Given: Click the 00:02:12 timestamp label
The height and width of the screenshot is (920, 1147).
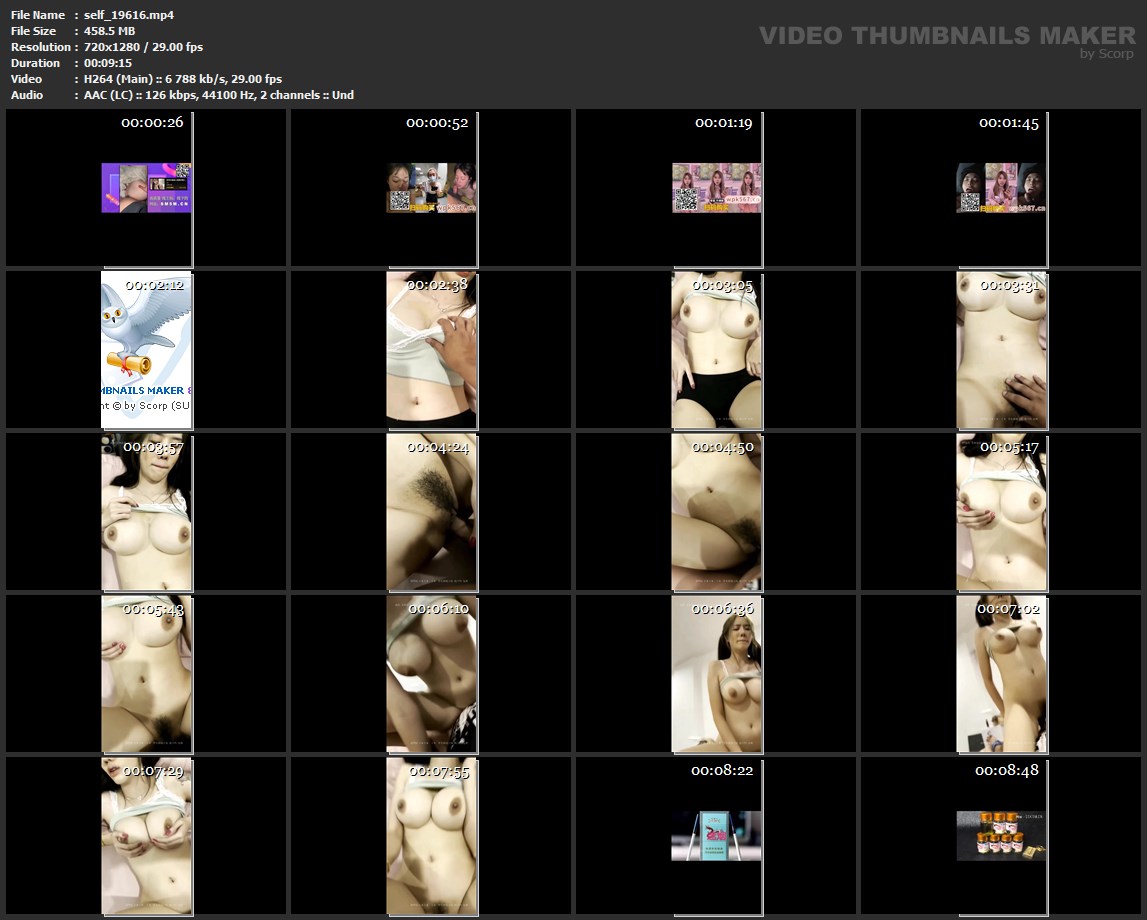Looking at the screenshot, I should coord(154,285).
